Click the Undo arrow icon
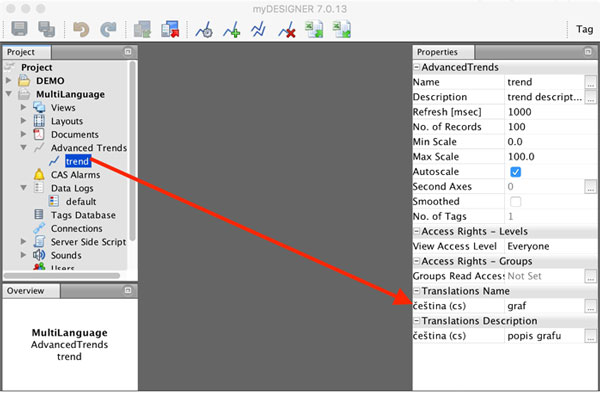Image resolution: width=600 pixels, height=393 pixels. point(81,29)
